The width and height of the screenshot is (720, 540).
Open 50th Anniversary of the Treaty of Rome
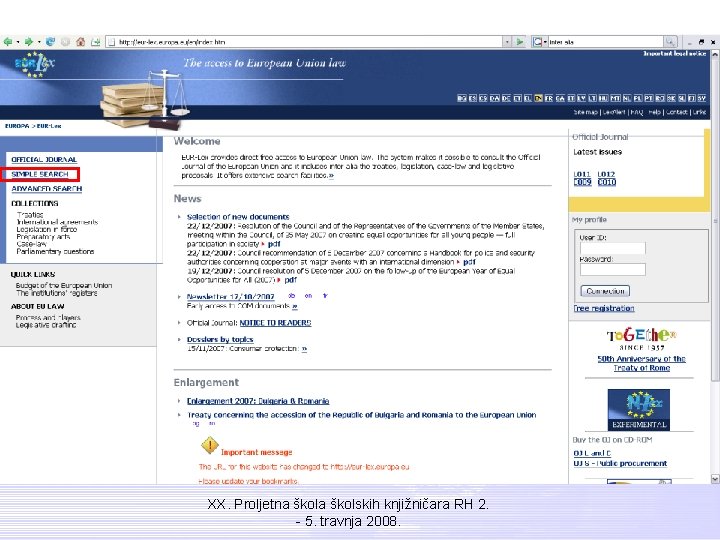641,363
